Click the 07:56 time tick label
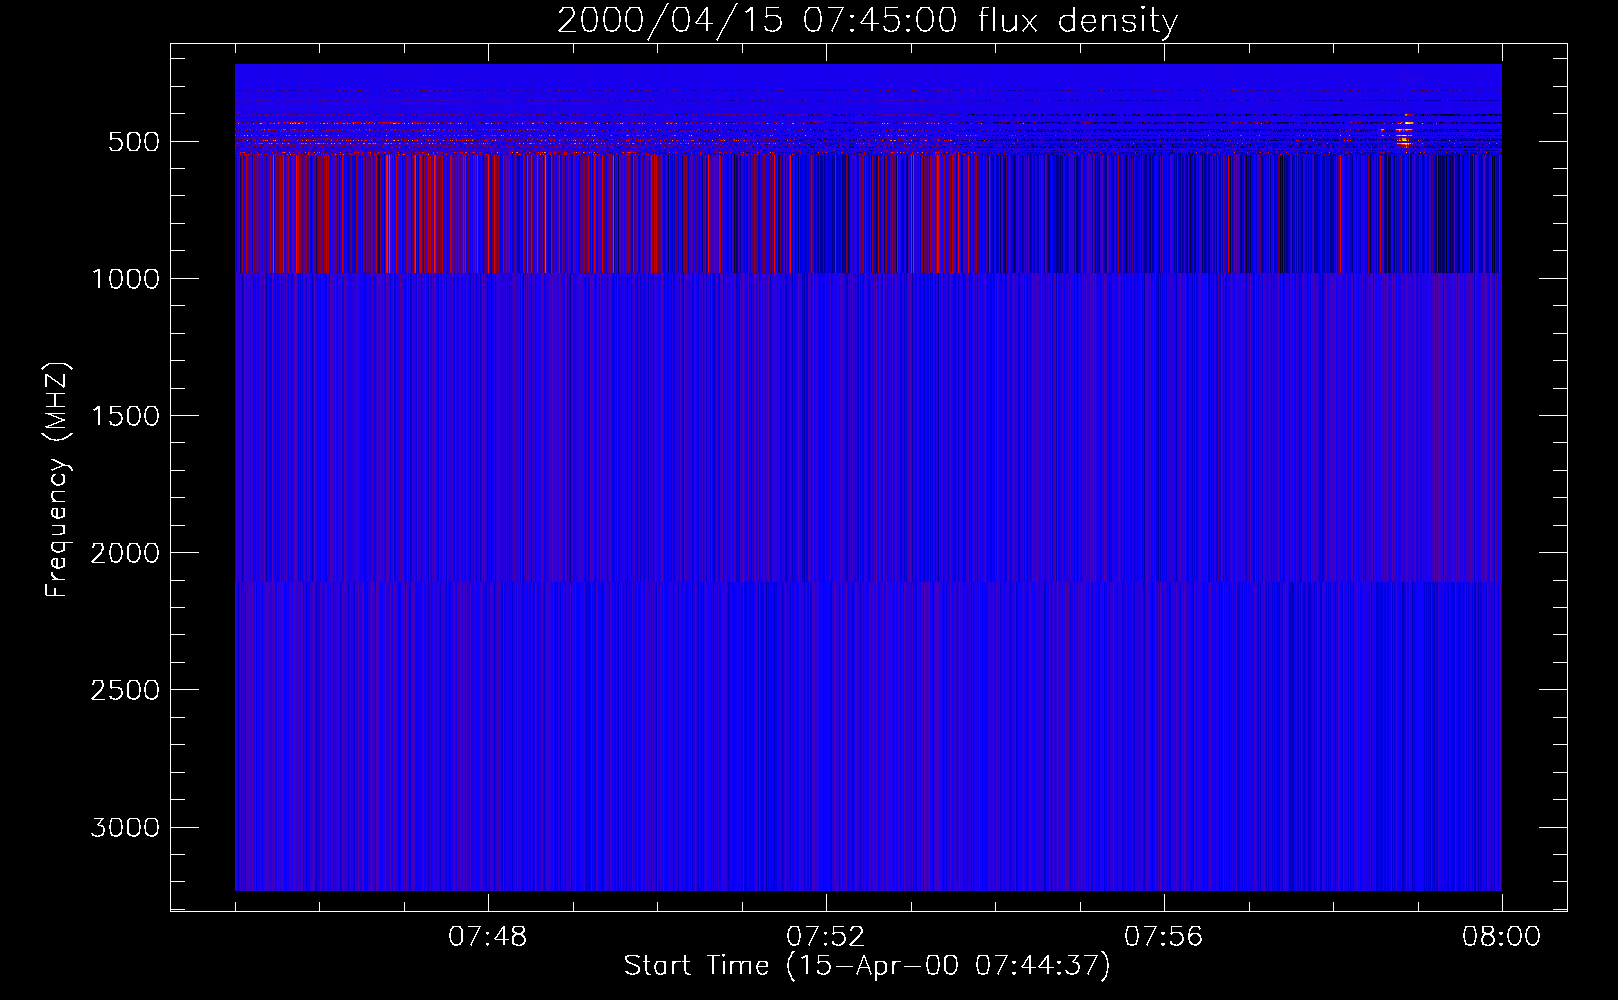The width and height of the screenshot is (1618, 1000). tap(1163, 937)
